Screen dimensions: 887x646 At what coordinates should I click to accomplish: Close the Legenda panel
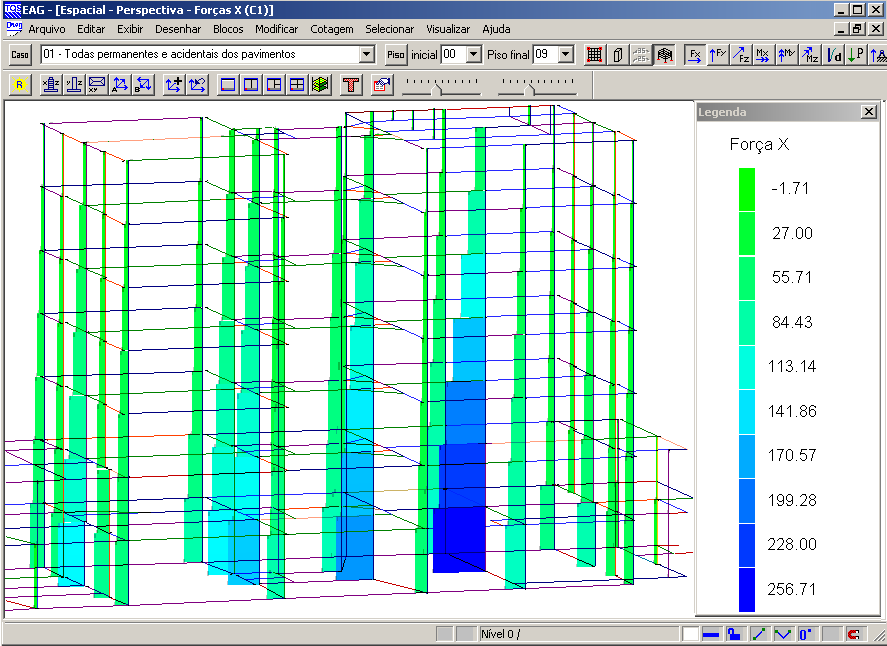pos(869,112)
